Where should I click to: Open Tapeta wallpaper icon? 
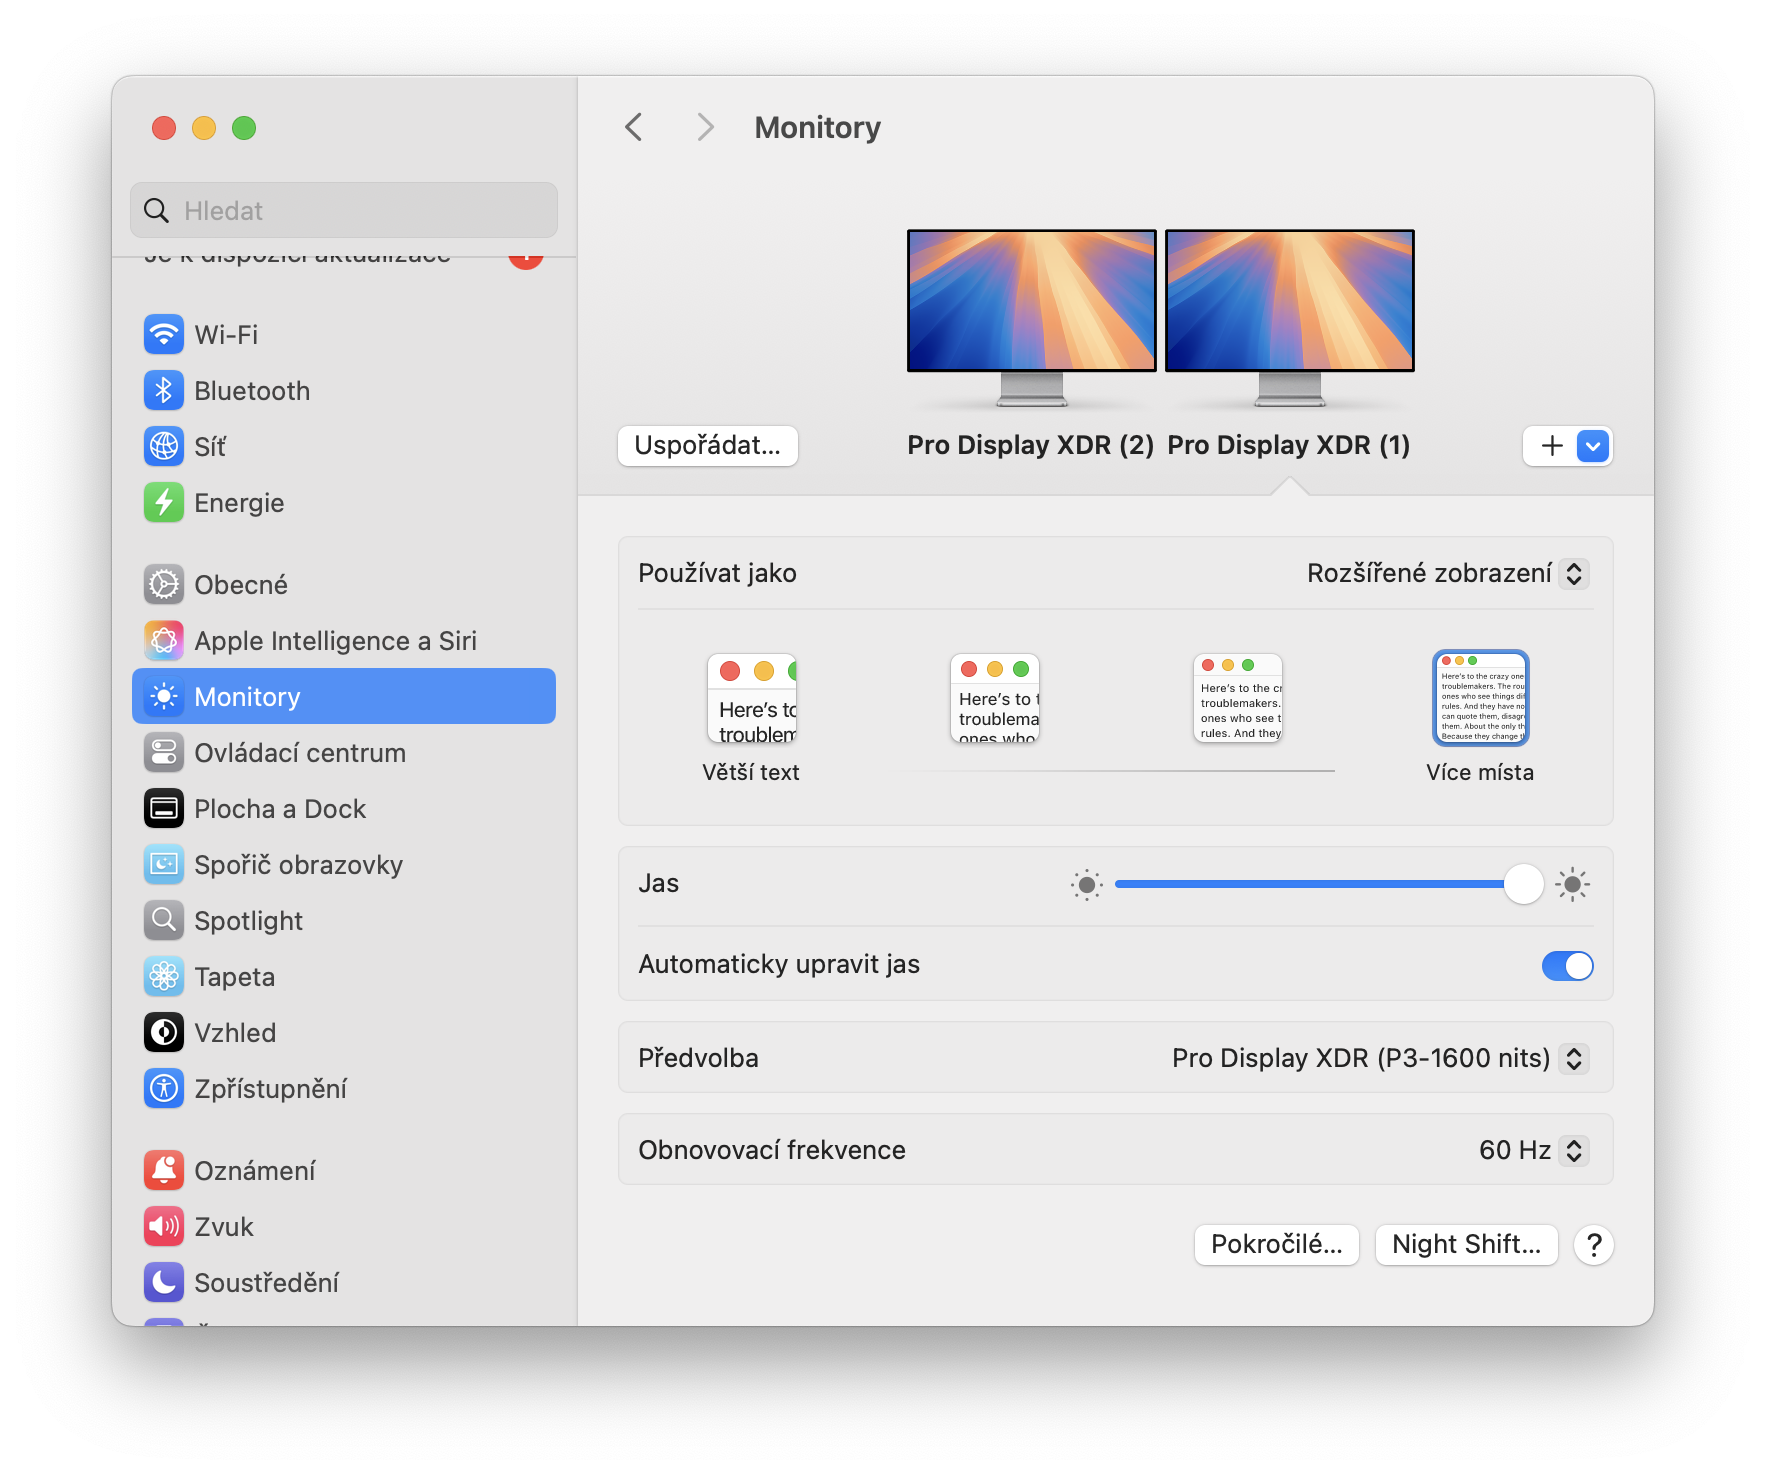click(x=164, y=977)
